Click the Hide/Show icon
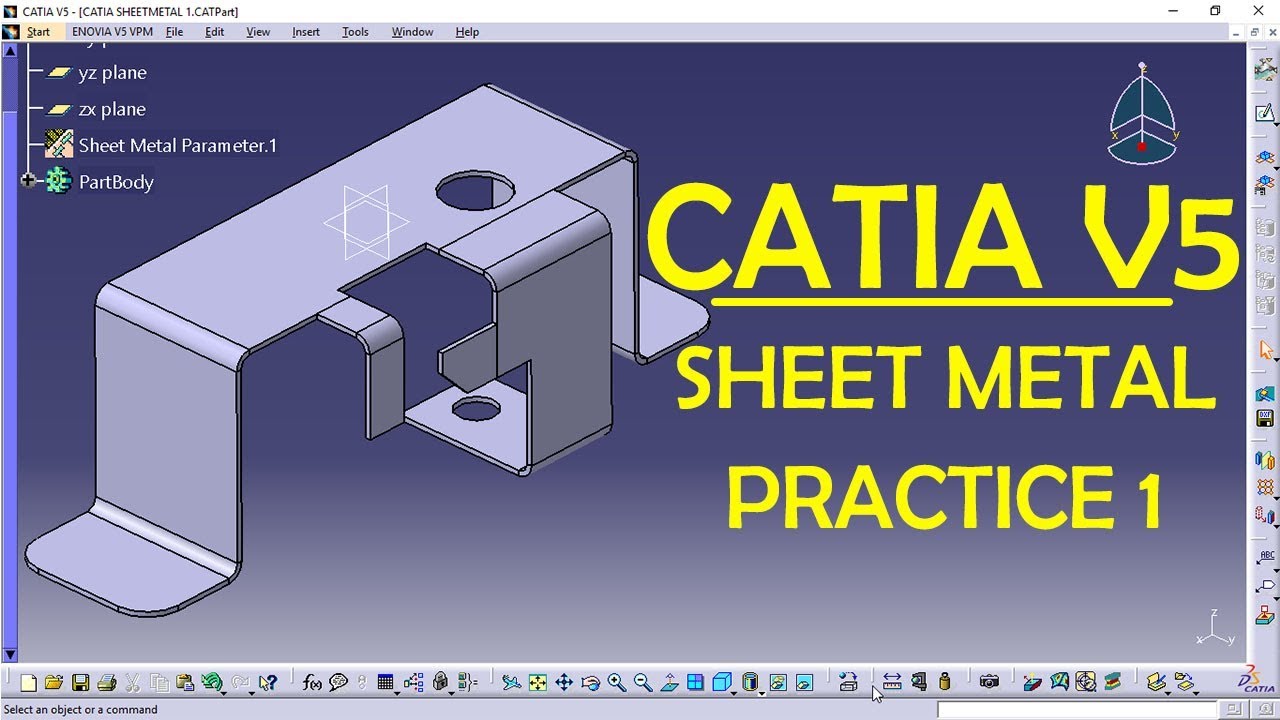Screen dimensions: 1280x720 pos(778,683)
